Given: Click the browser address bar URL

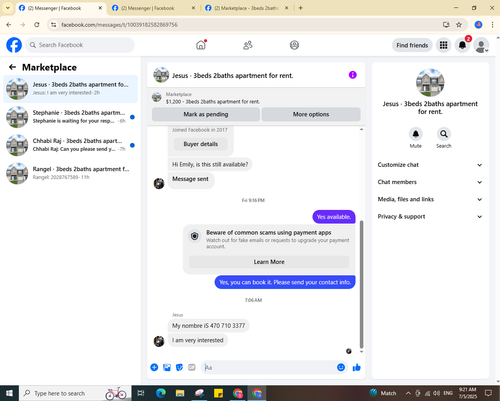Looking at the screenshot, I should pos(119,25).
